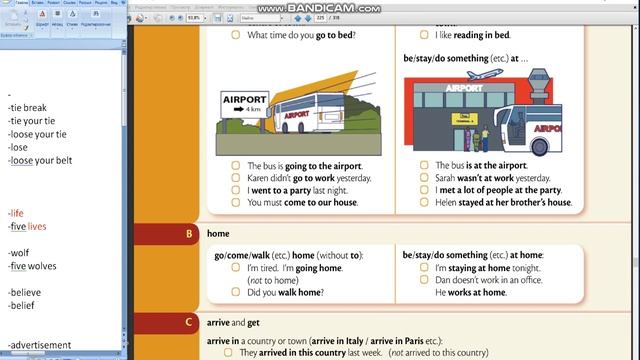Go to next page with blue down arrow
640x360 pixels.
(x=308, y=18)
